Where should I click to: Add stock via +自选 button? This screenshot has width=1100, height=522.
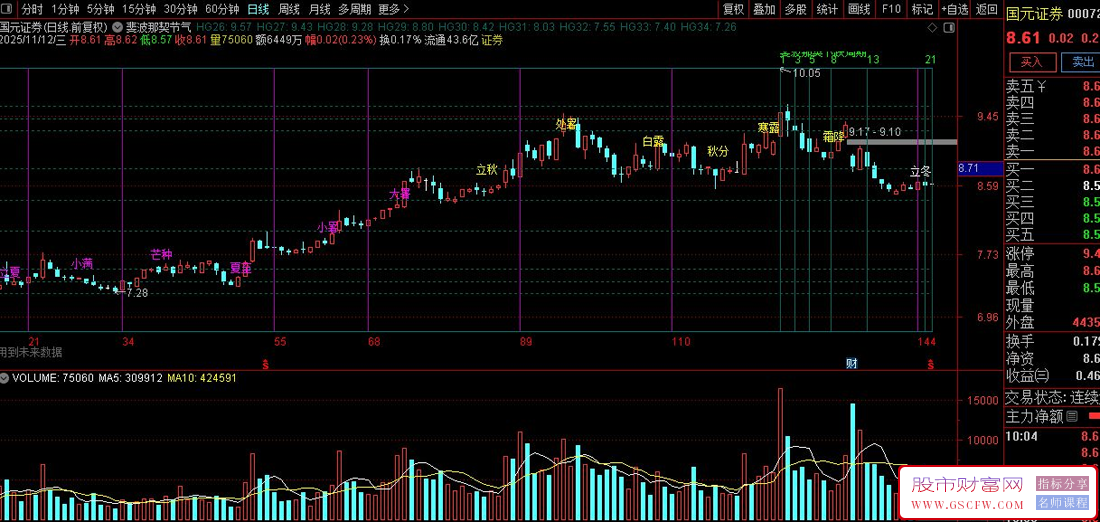[955, 10]
